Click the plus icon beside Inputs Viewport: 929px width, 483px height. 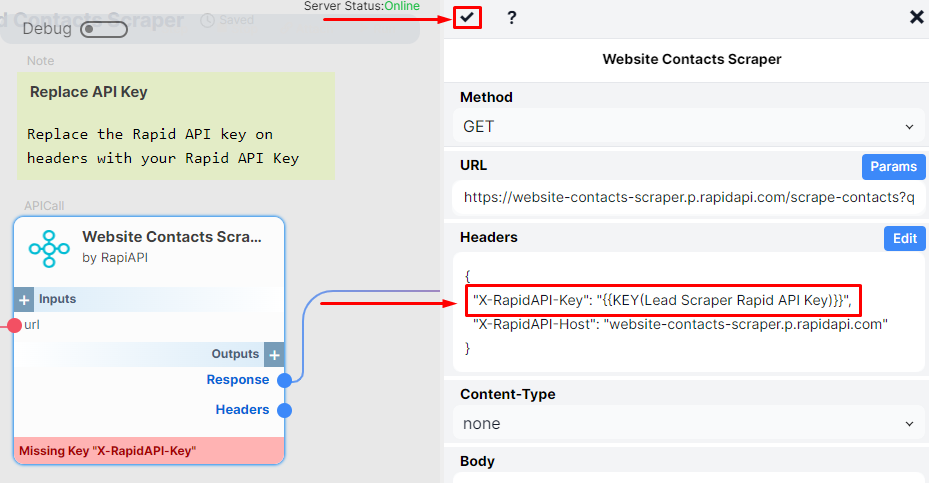(x=24, y=300)
